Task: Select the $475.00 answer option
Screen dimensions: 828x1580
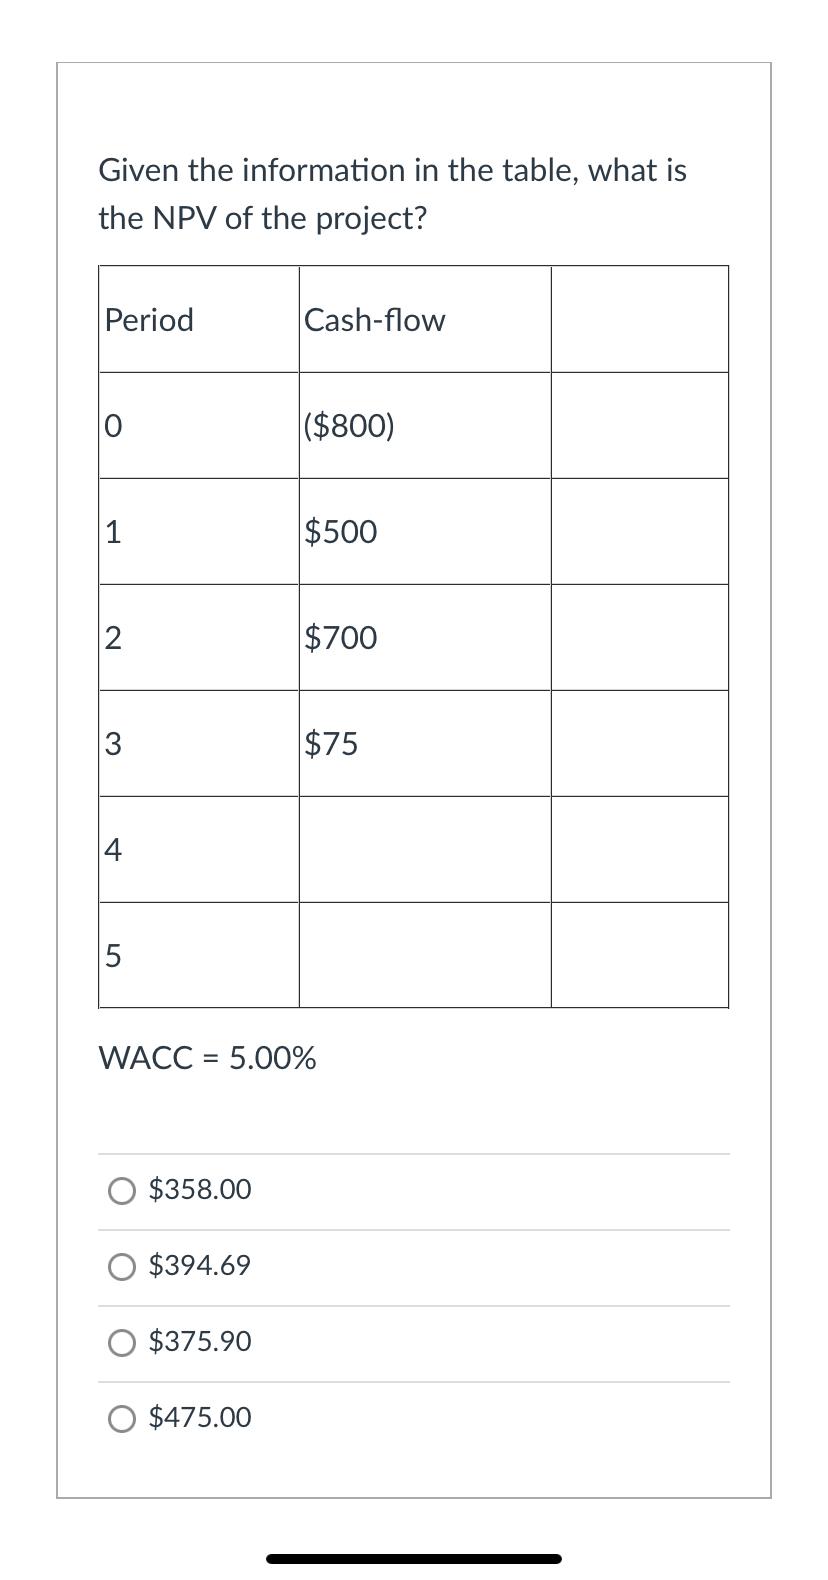Action: tap(122, 1418)
